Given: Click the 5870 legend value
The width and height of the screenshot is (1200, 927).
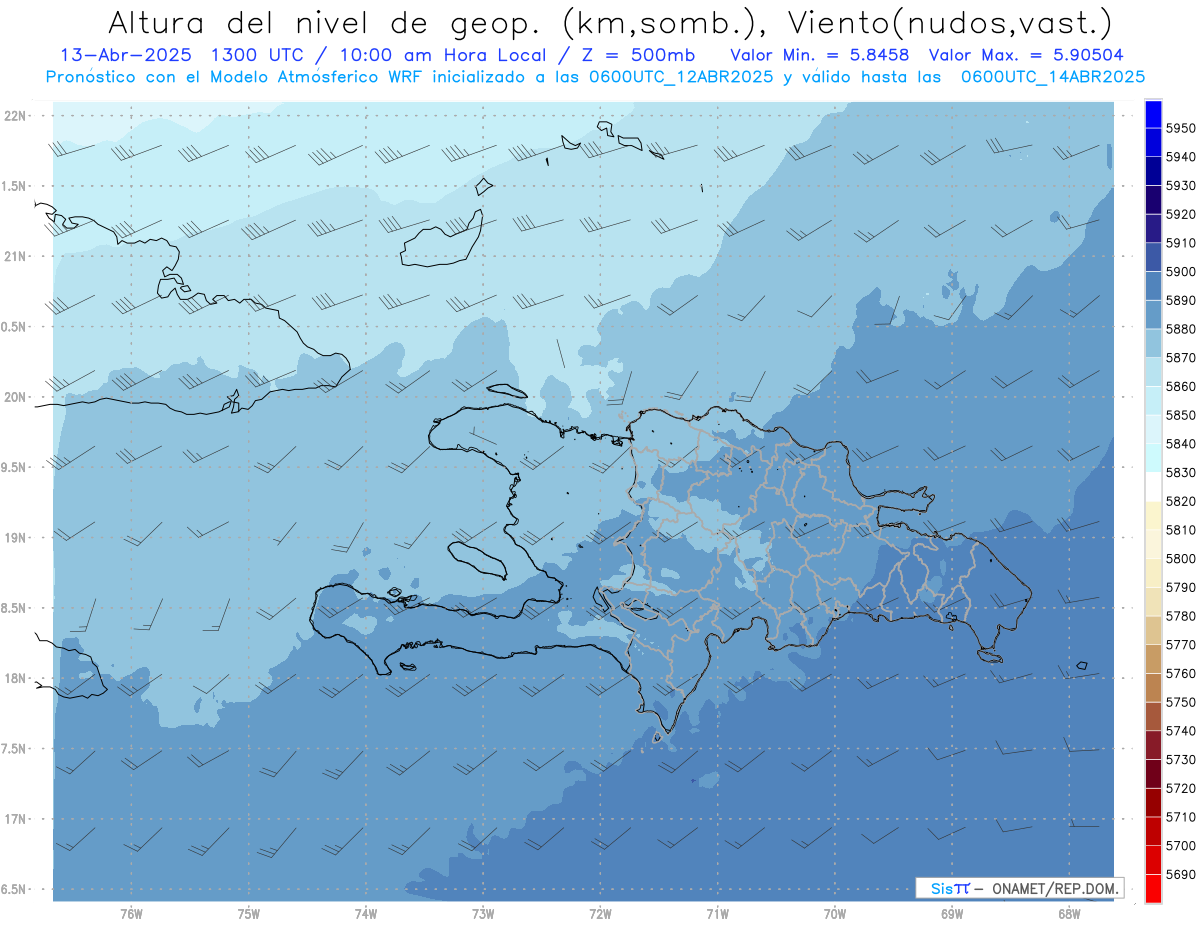Looking at the screenshot, I should [x=1180, y=358].
